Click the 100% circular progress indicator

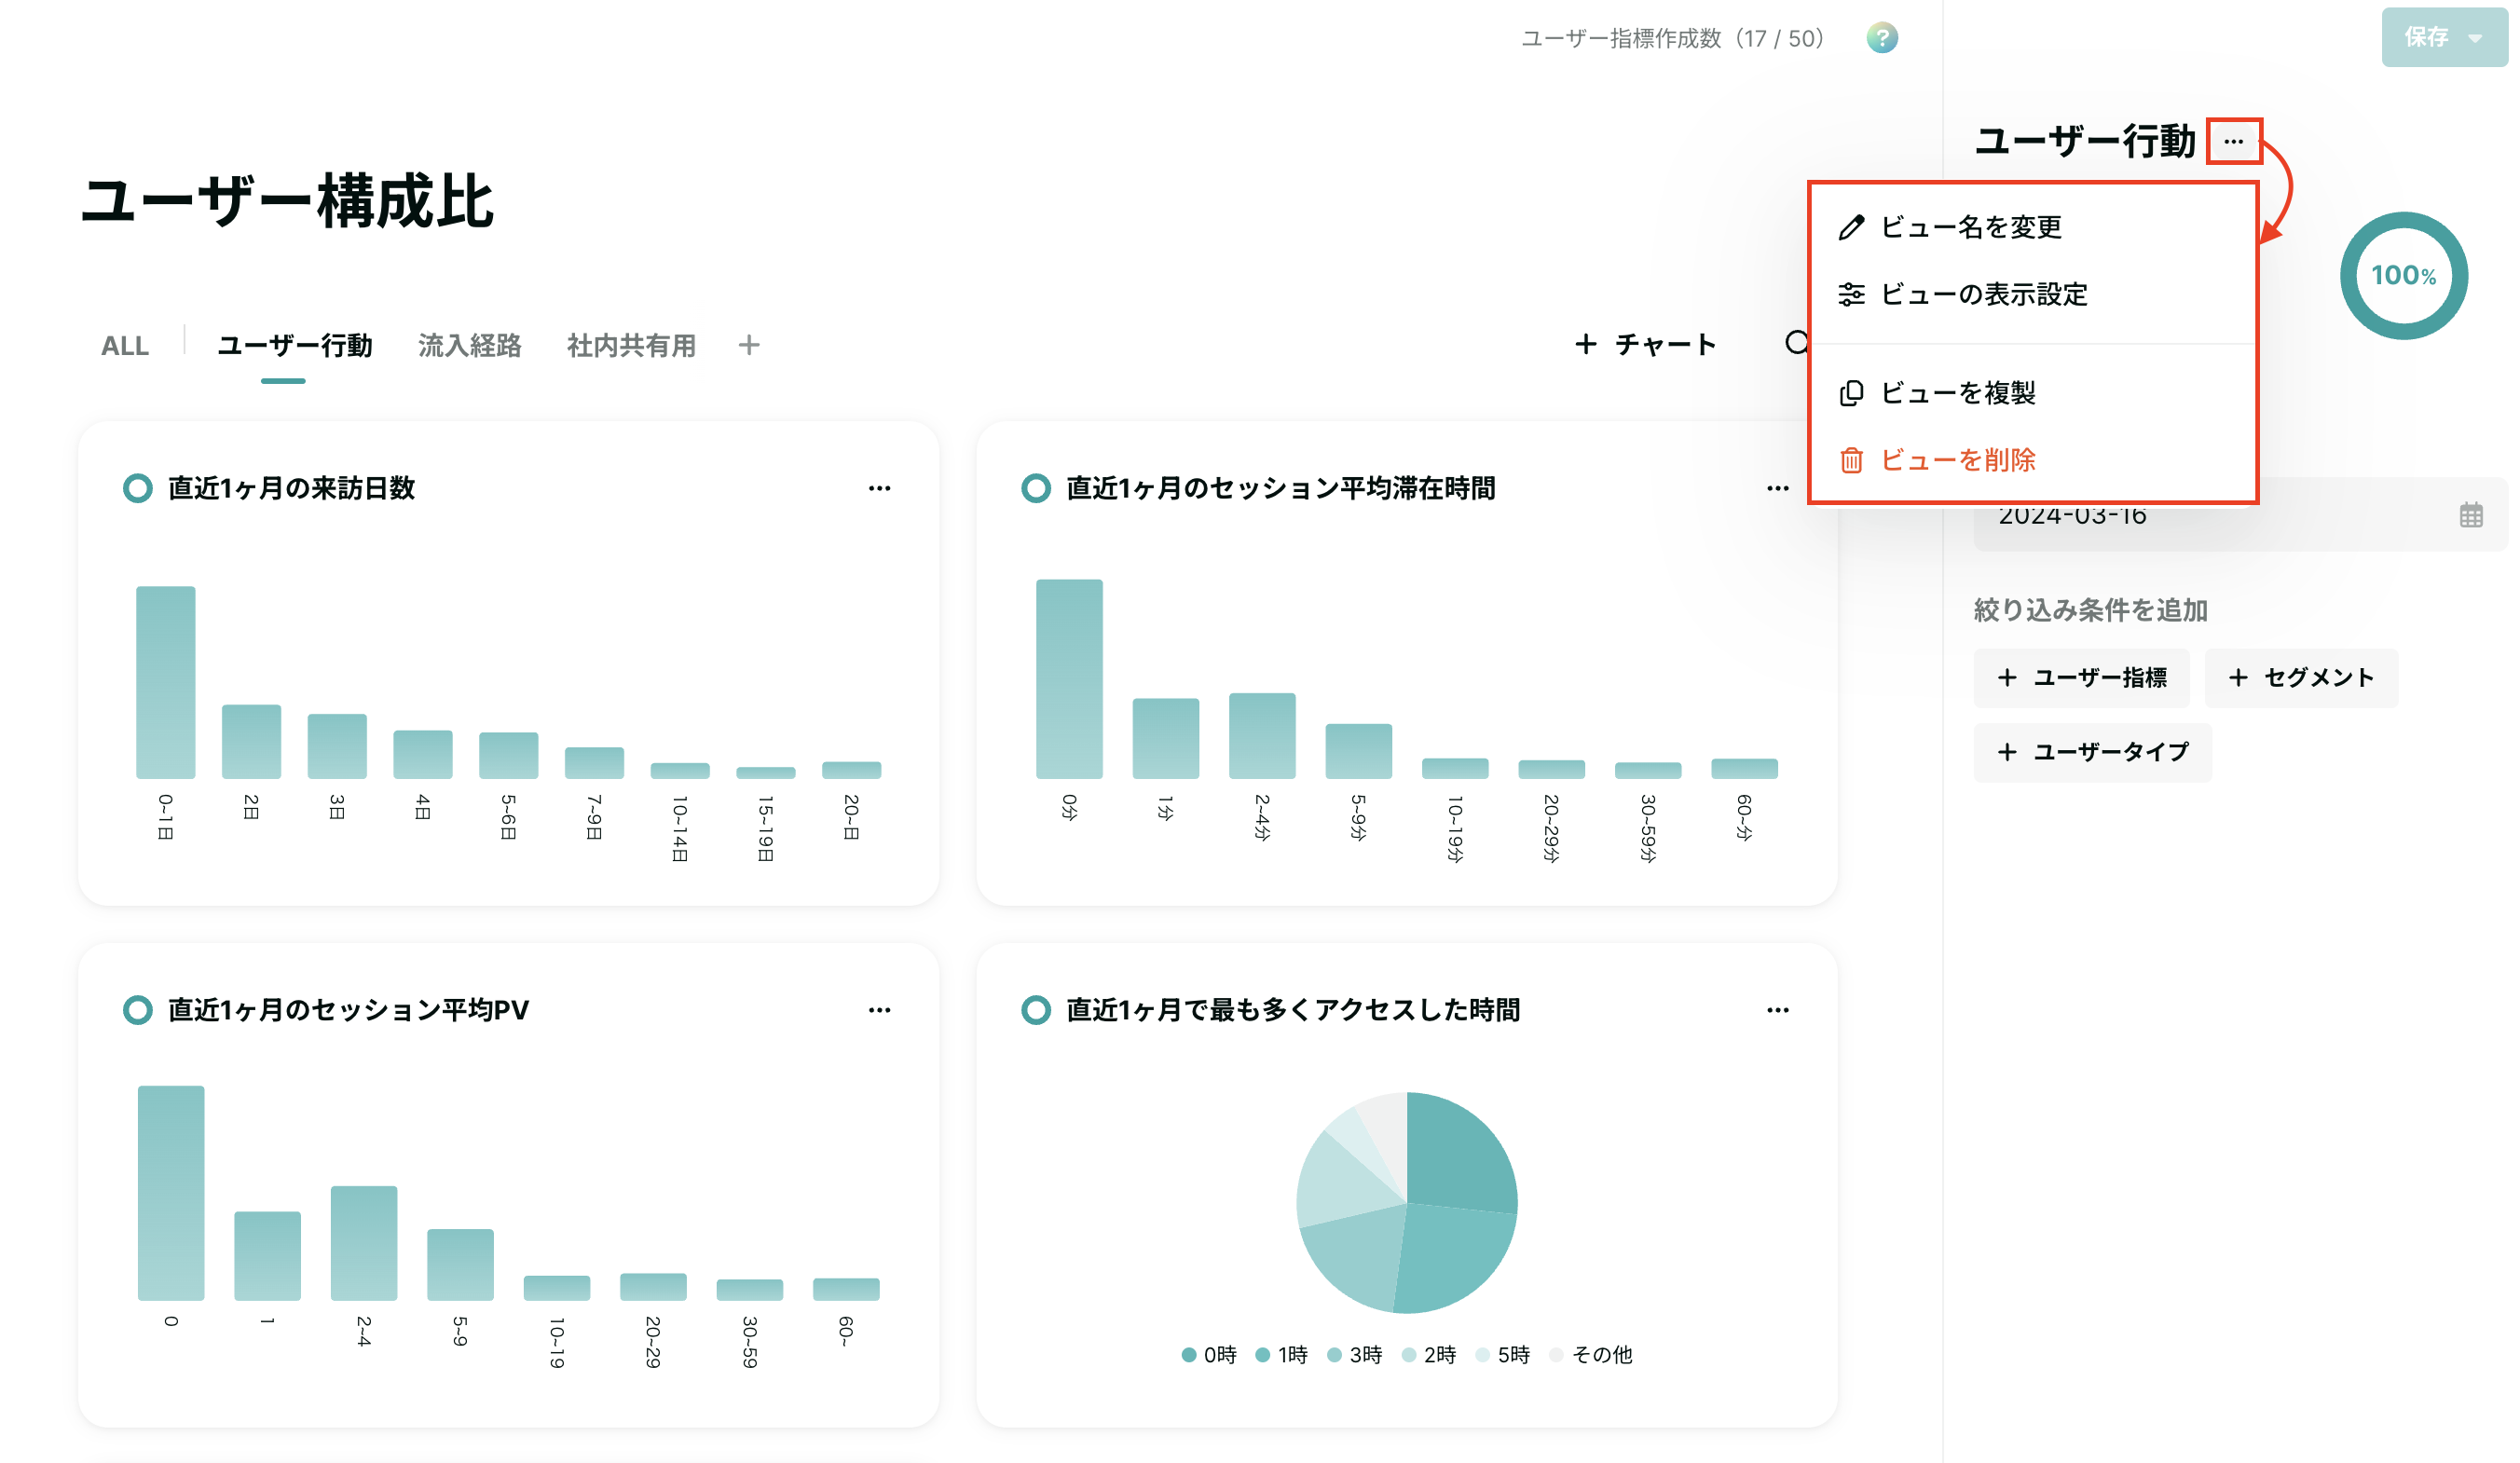(2403, 275)
